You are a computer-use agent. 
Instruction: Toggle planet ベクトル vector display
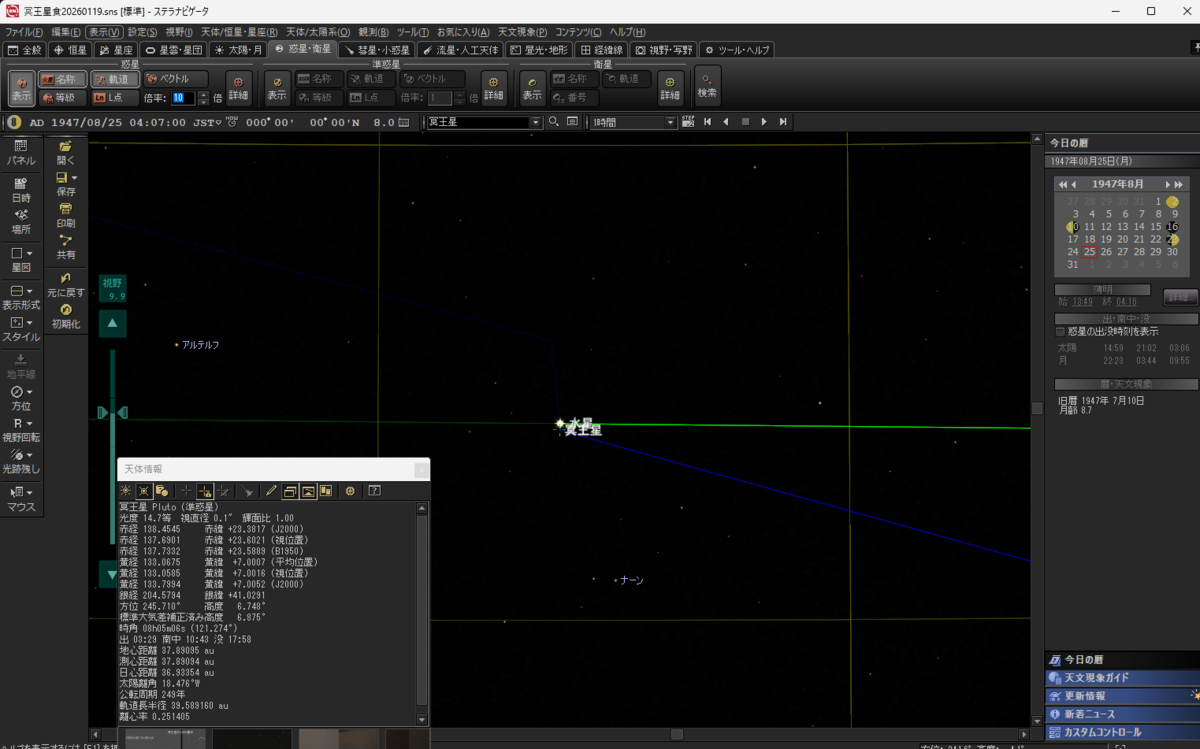176,79
